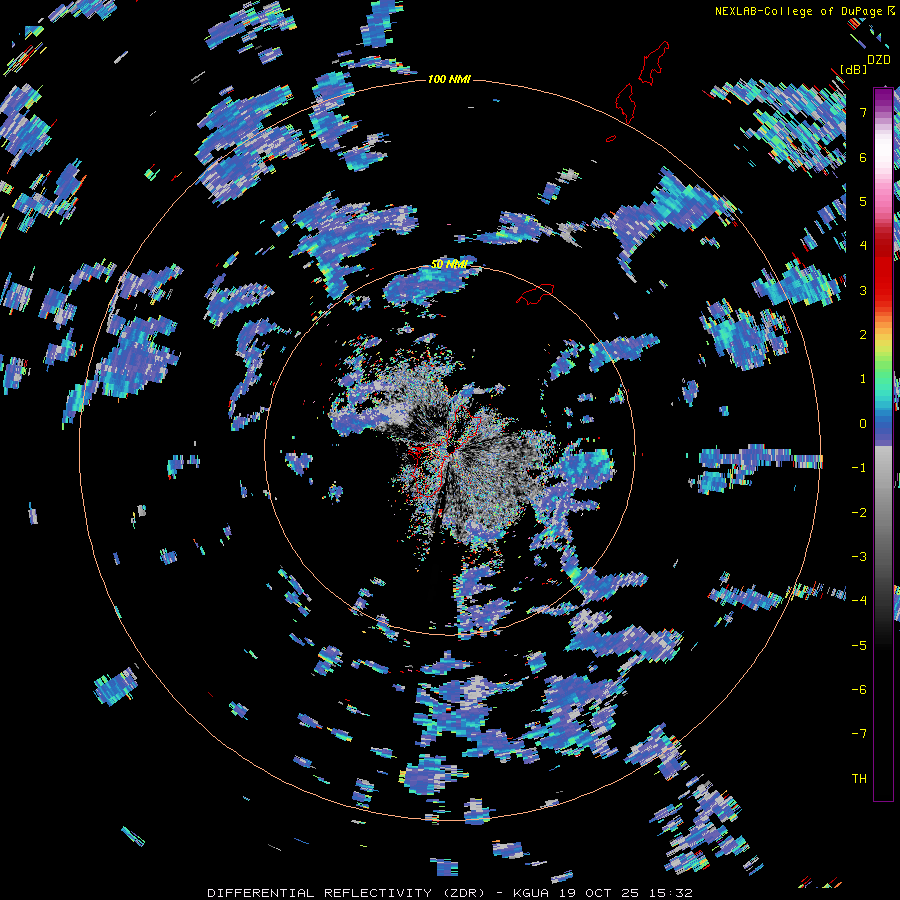Click the TH threshold label on scale
This screenshot has height=900, width=900.
859,779
